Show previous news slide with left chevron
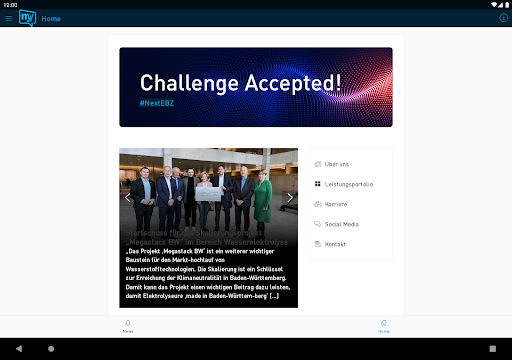The image size is (512, 360). click(127, 198)
